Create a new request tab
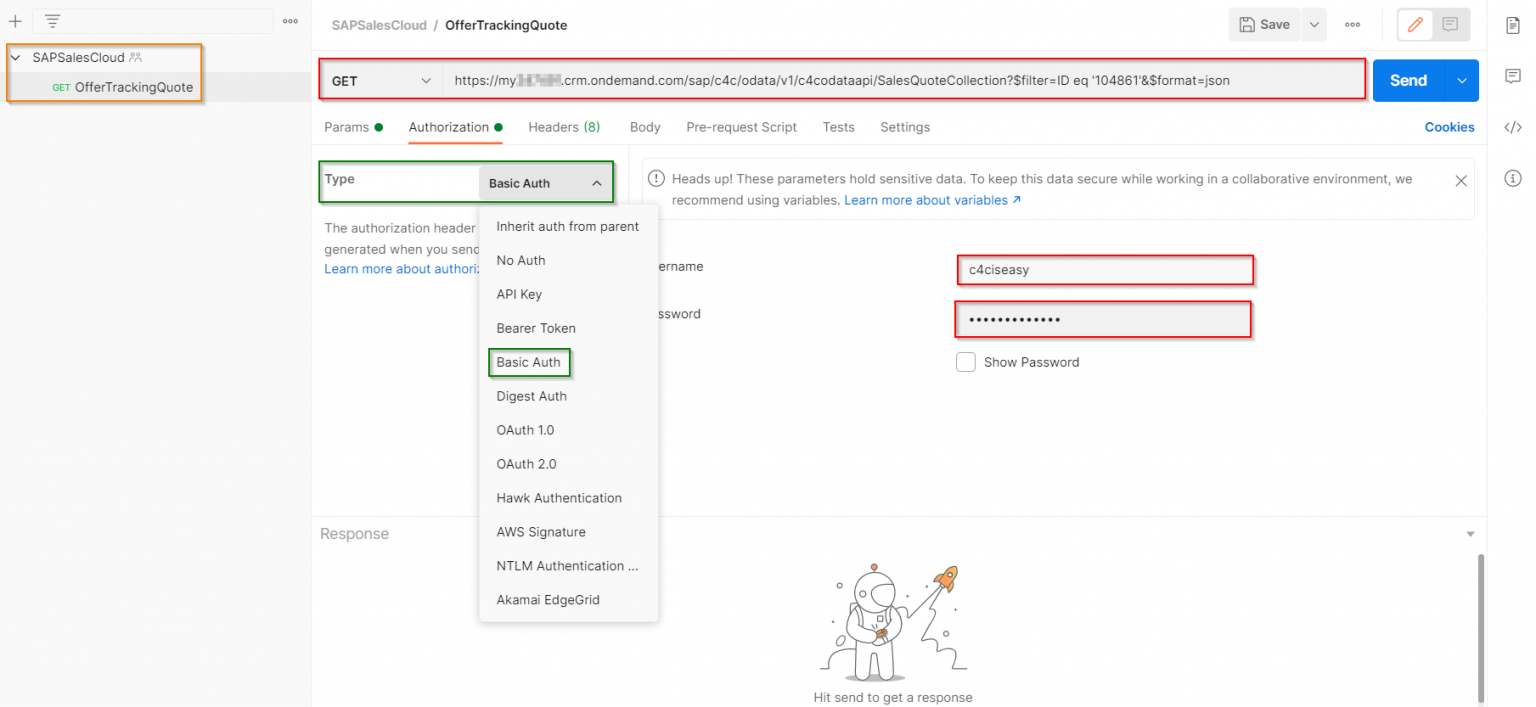 [15, 20]
